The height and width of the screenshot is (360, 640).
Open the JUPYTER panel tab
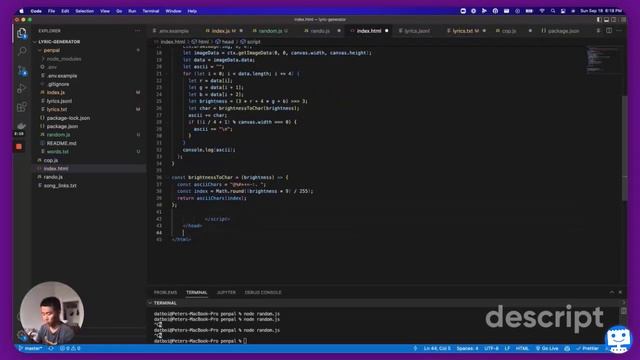click(x=226, y=292)
